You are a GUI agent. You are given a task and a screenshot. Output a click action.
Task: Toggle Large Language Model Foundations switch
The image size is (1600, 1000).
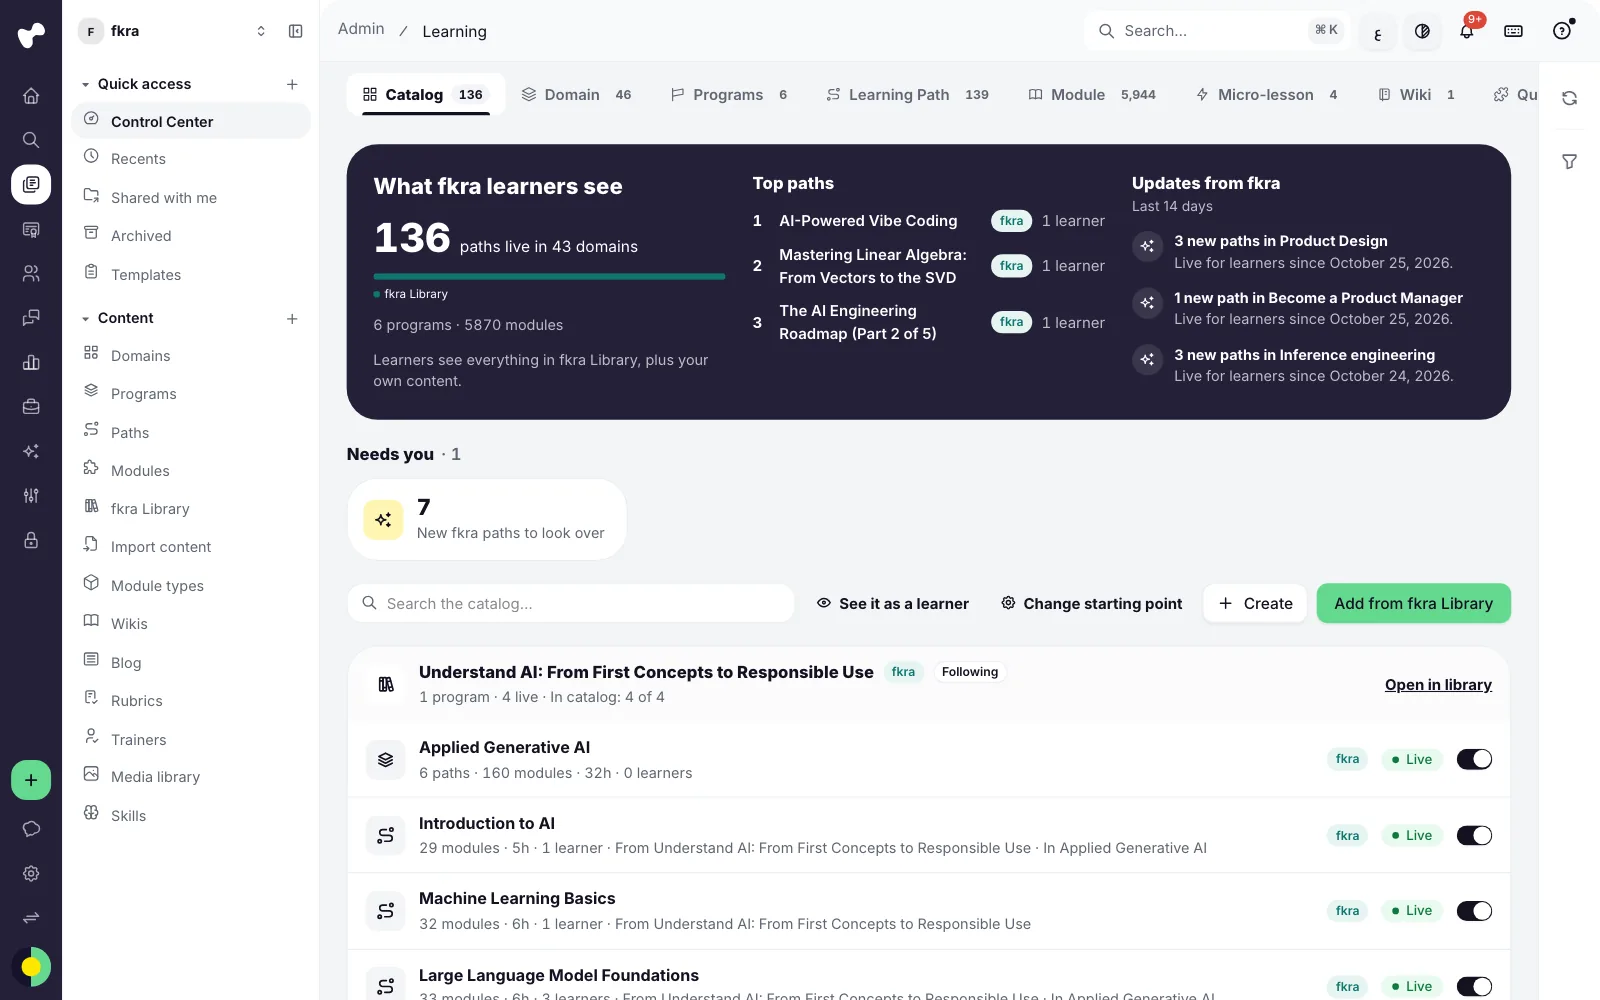[1474, 986]
